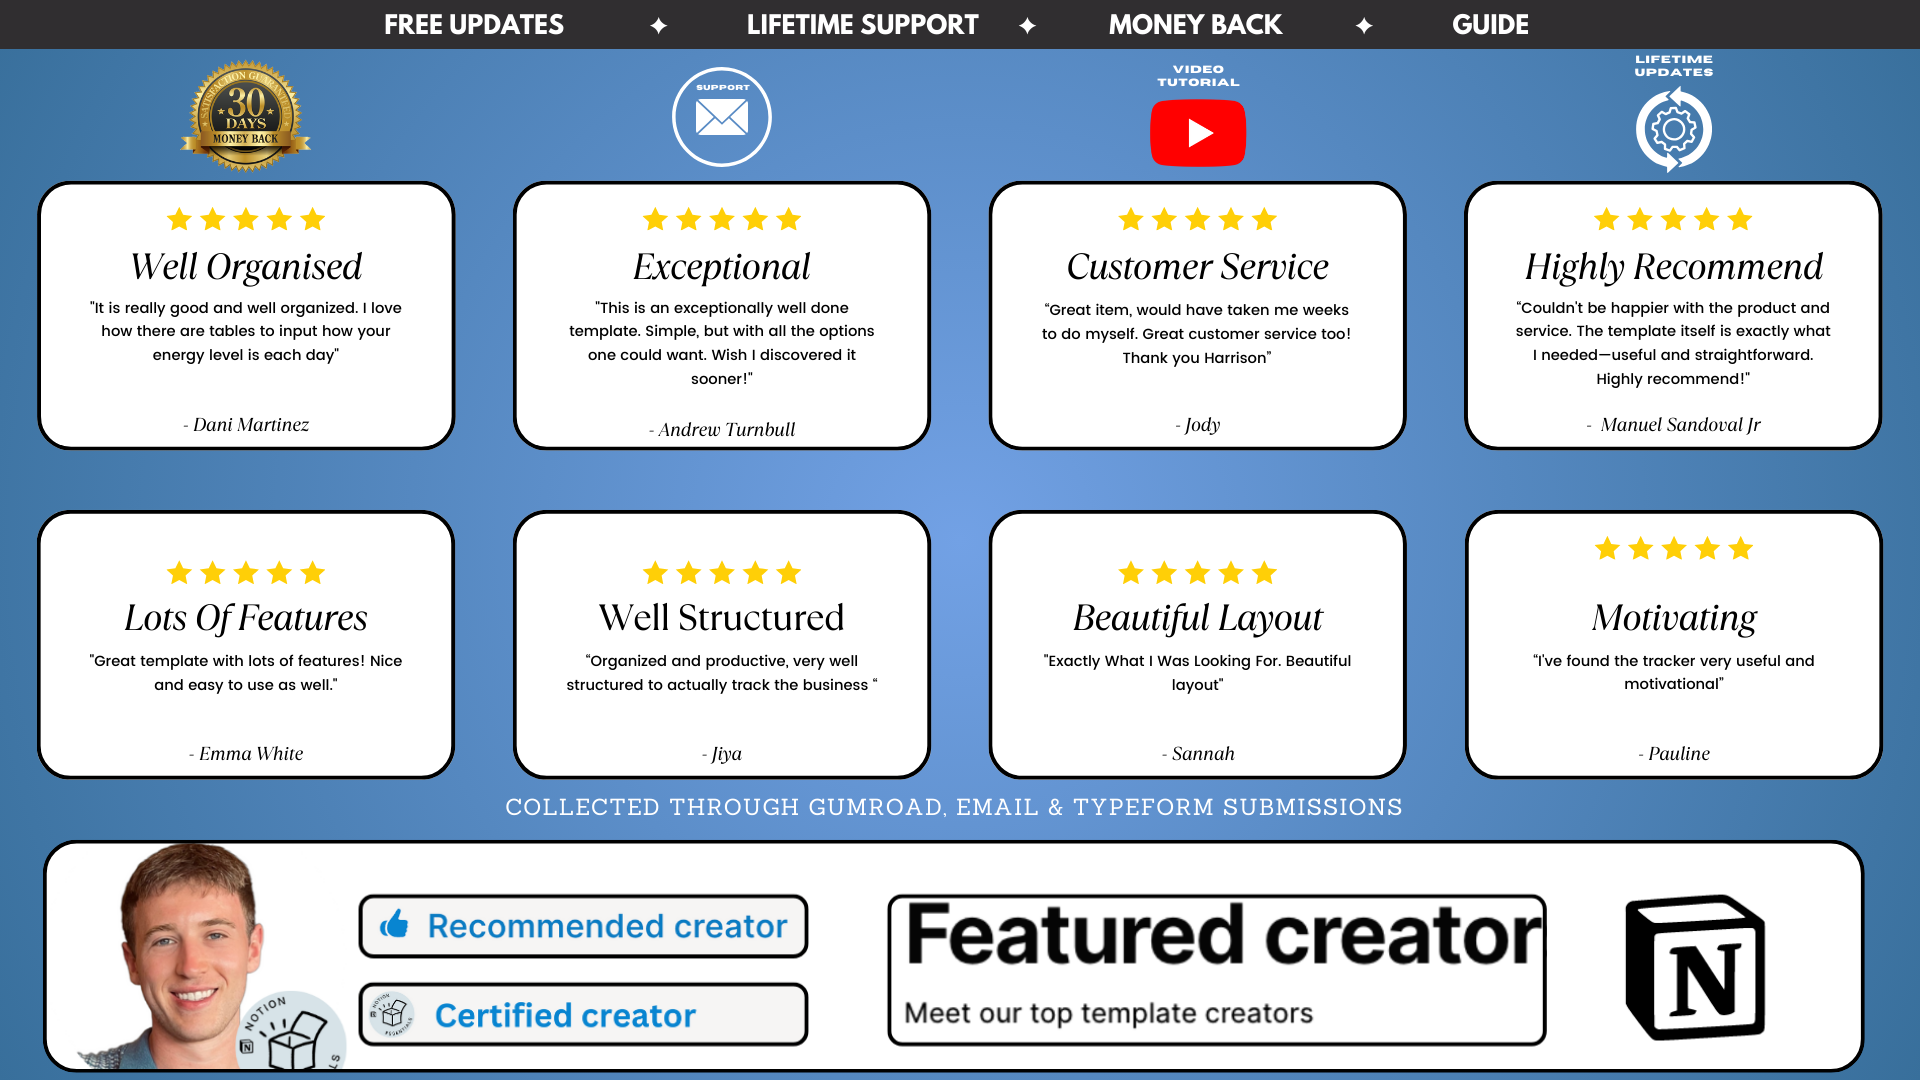The image size is (1920, 1080).
Task: Click the Certified creator button
Action: click(583, 1015)
